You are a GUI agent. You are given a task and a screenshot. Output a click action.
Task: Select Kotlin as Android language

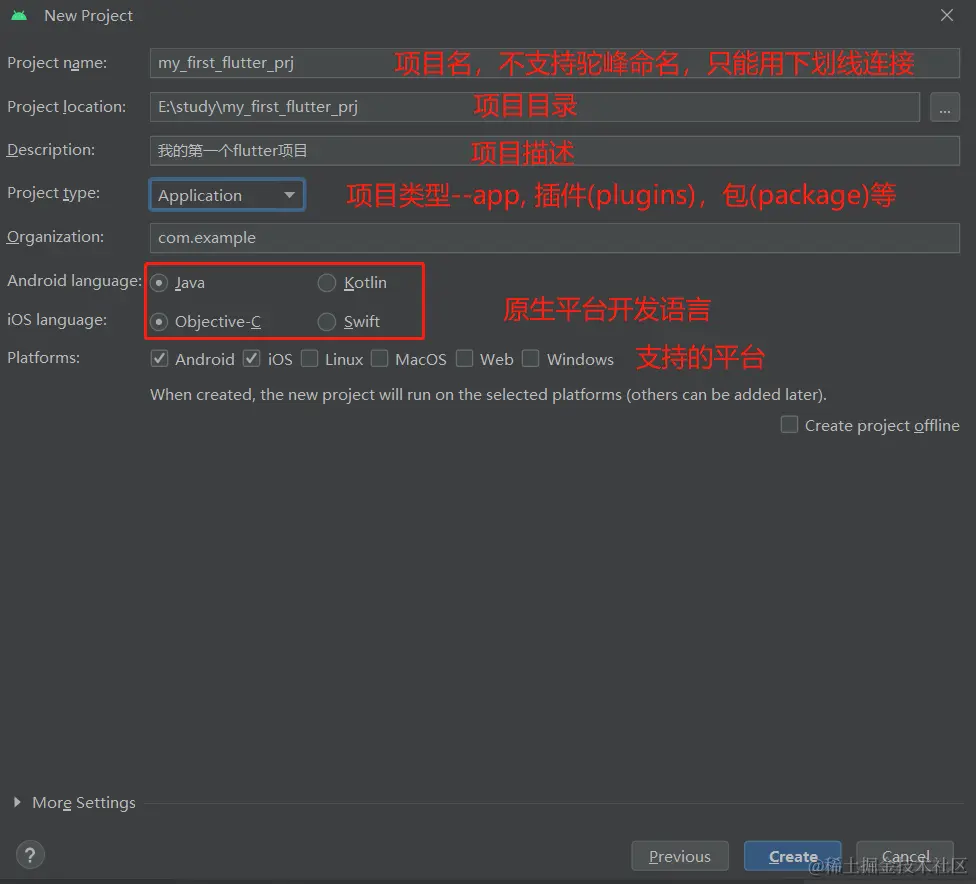(x=326, y=283)
